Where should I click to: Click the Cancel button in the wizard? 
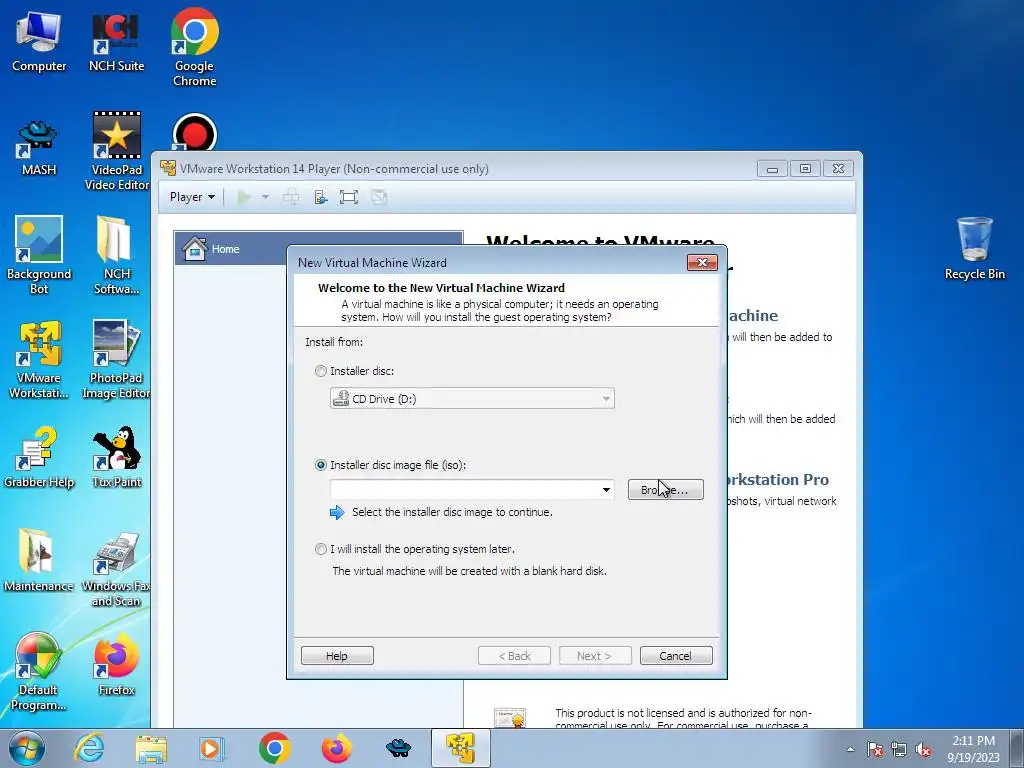(676, 656)
